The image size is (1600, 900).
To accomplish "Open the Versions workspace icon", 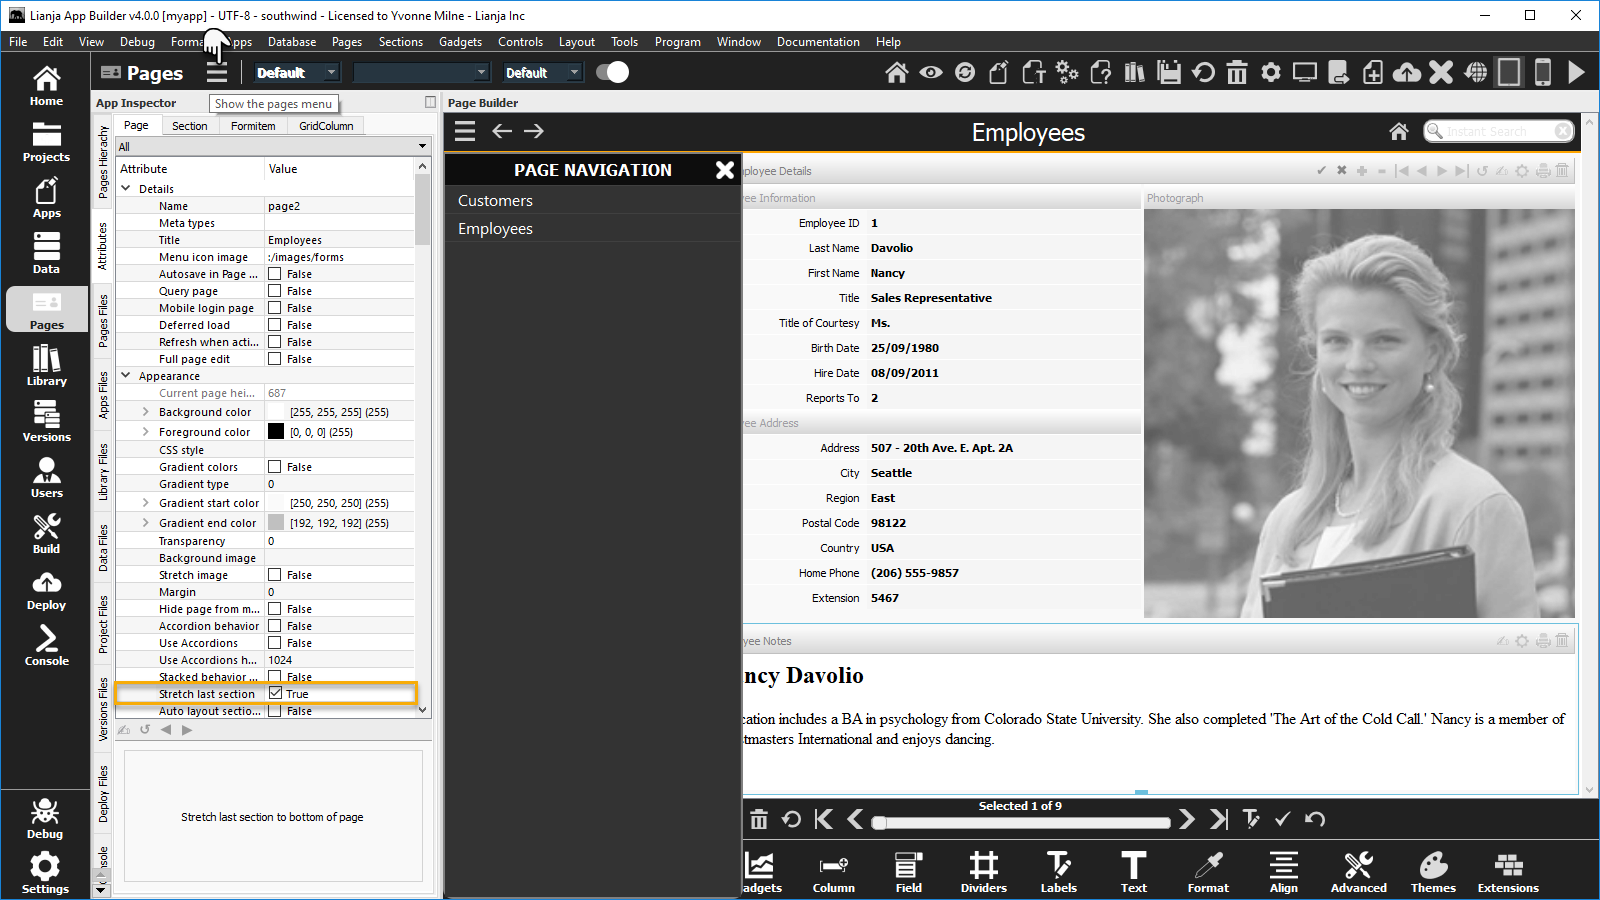I will pos(46,421).
